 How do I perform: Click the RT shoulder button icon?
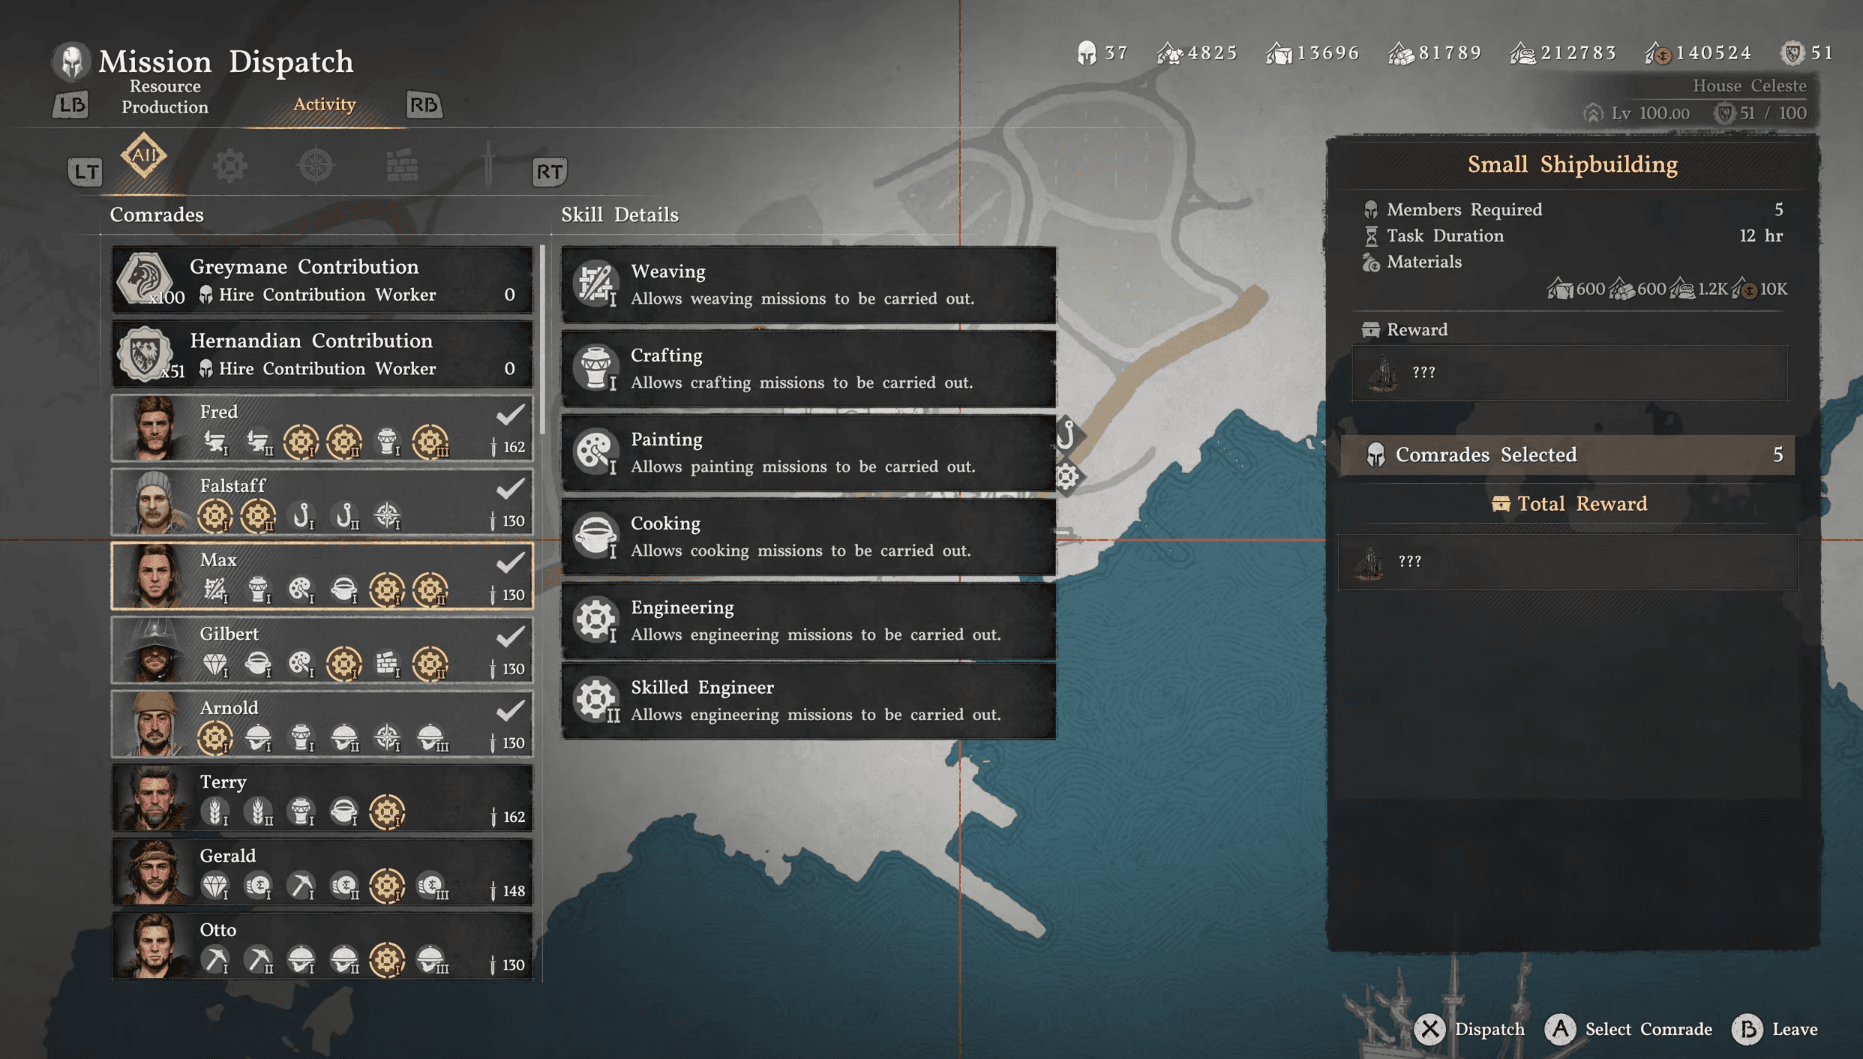click(549, 172)
